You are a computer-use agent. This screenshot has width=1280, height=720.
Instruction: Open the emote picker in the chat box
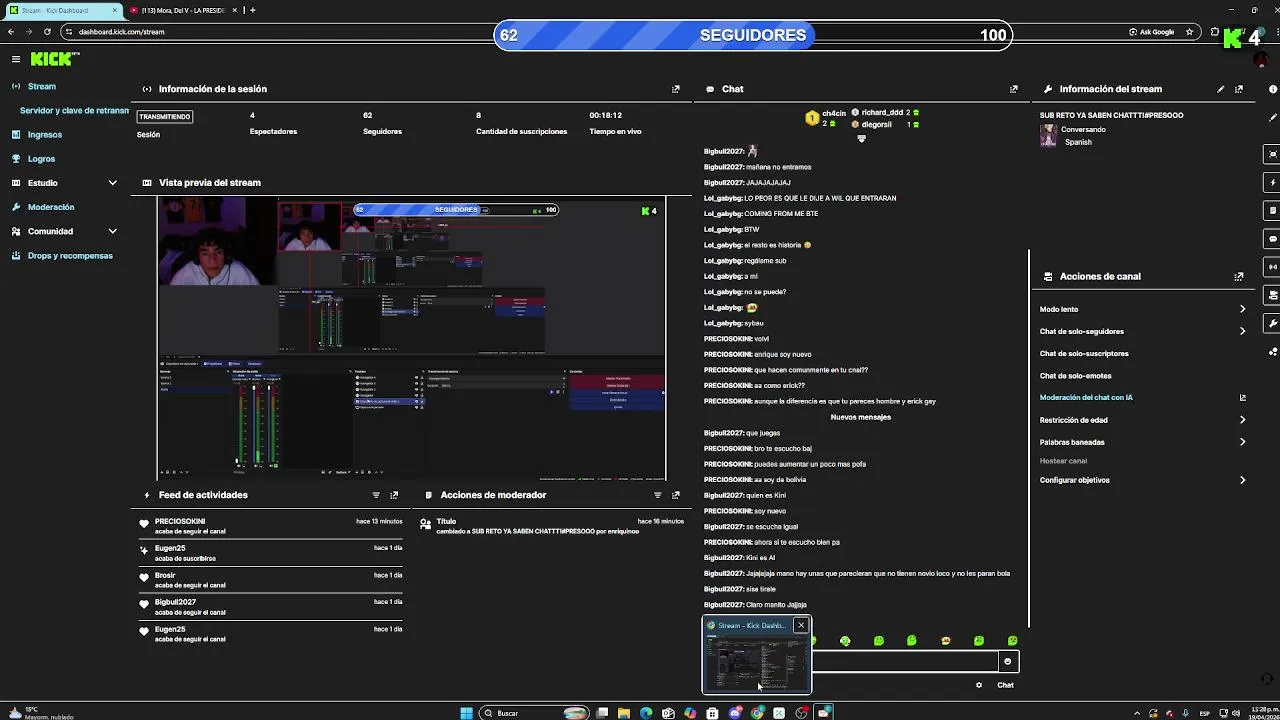tap(1007, 661)
